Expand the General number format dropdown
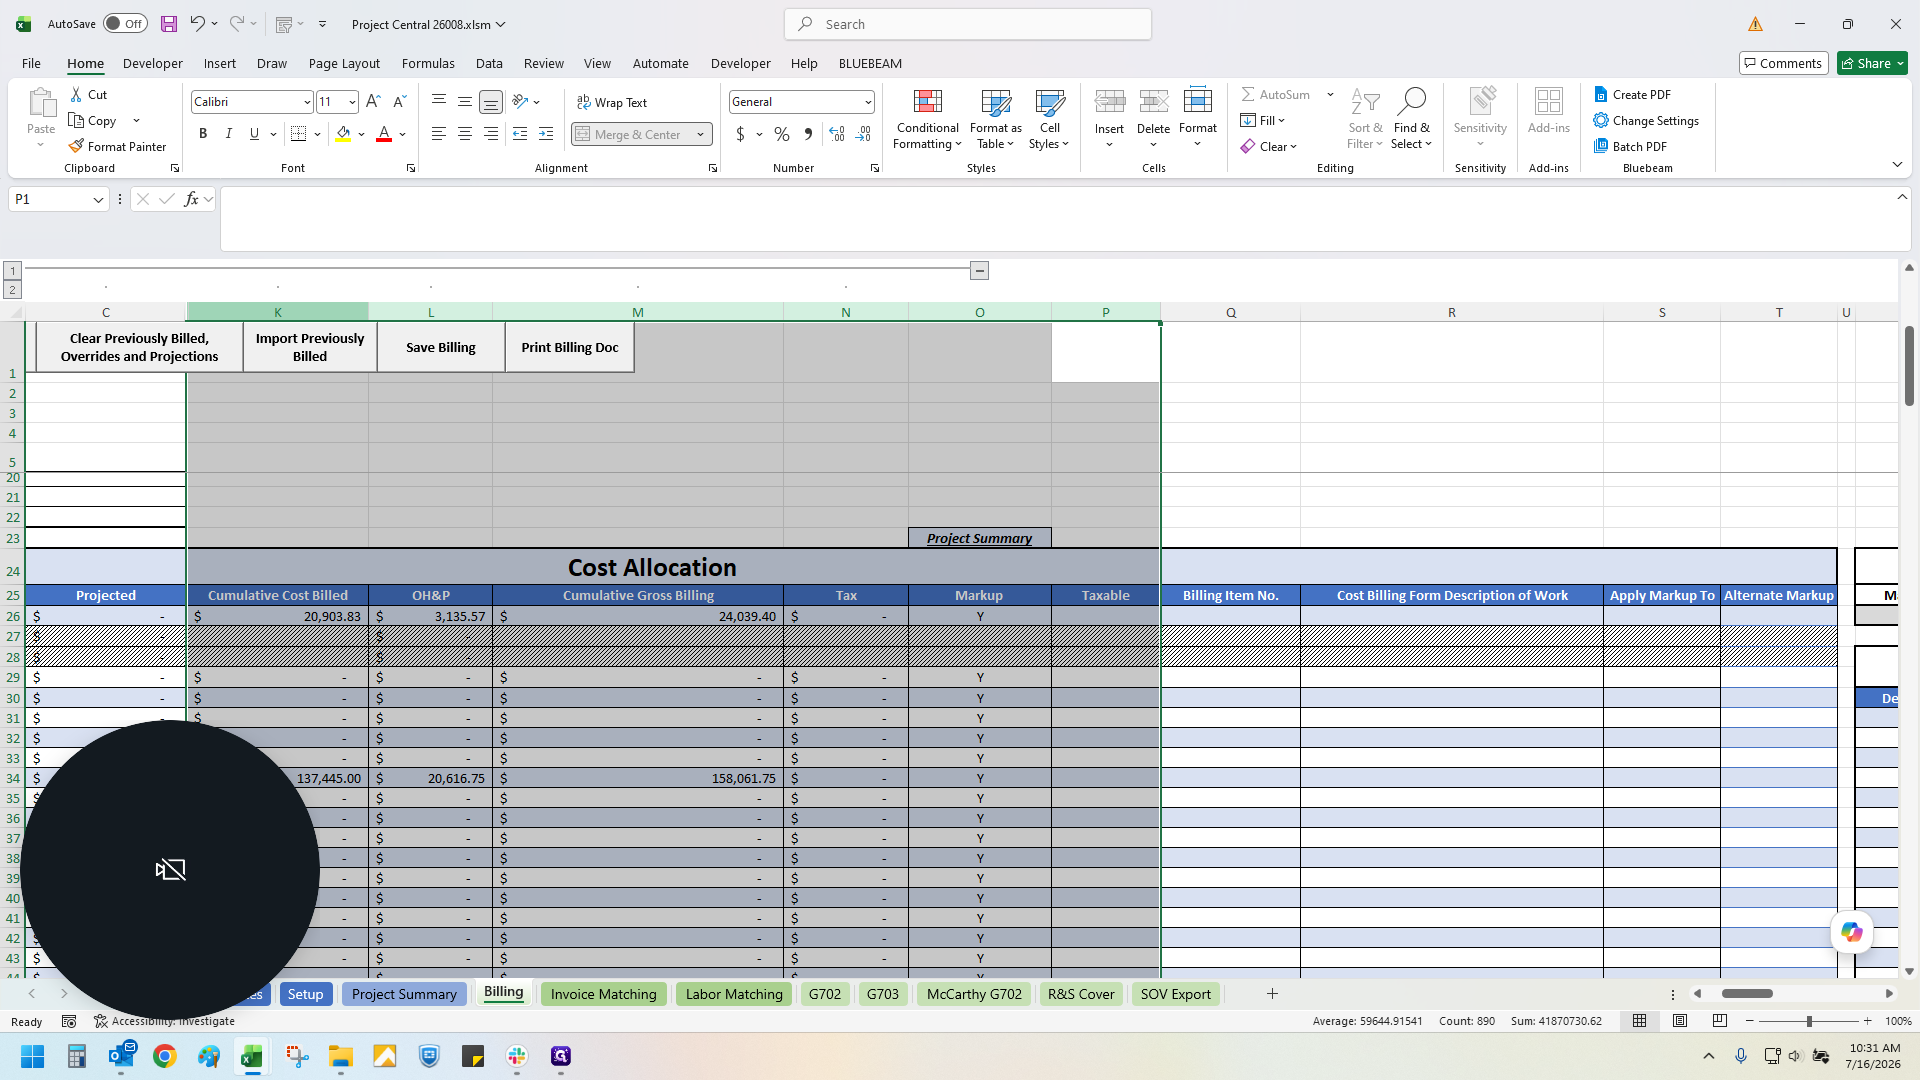 (868, 102)
